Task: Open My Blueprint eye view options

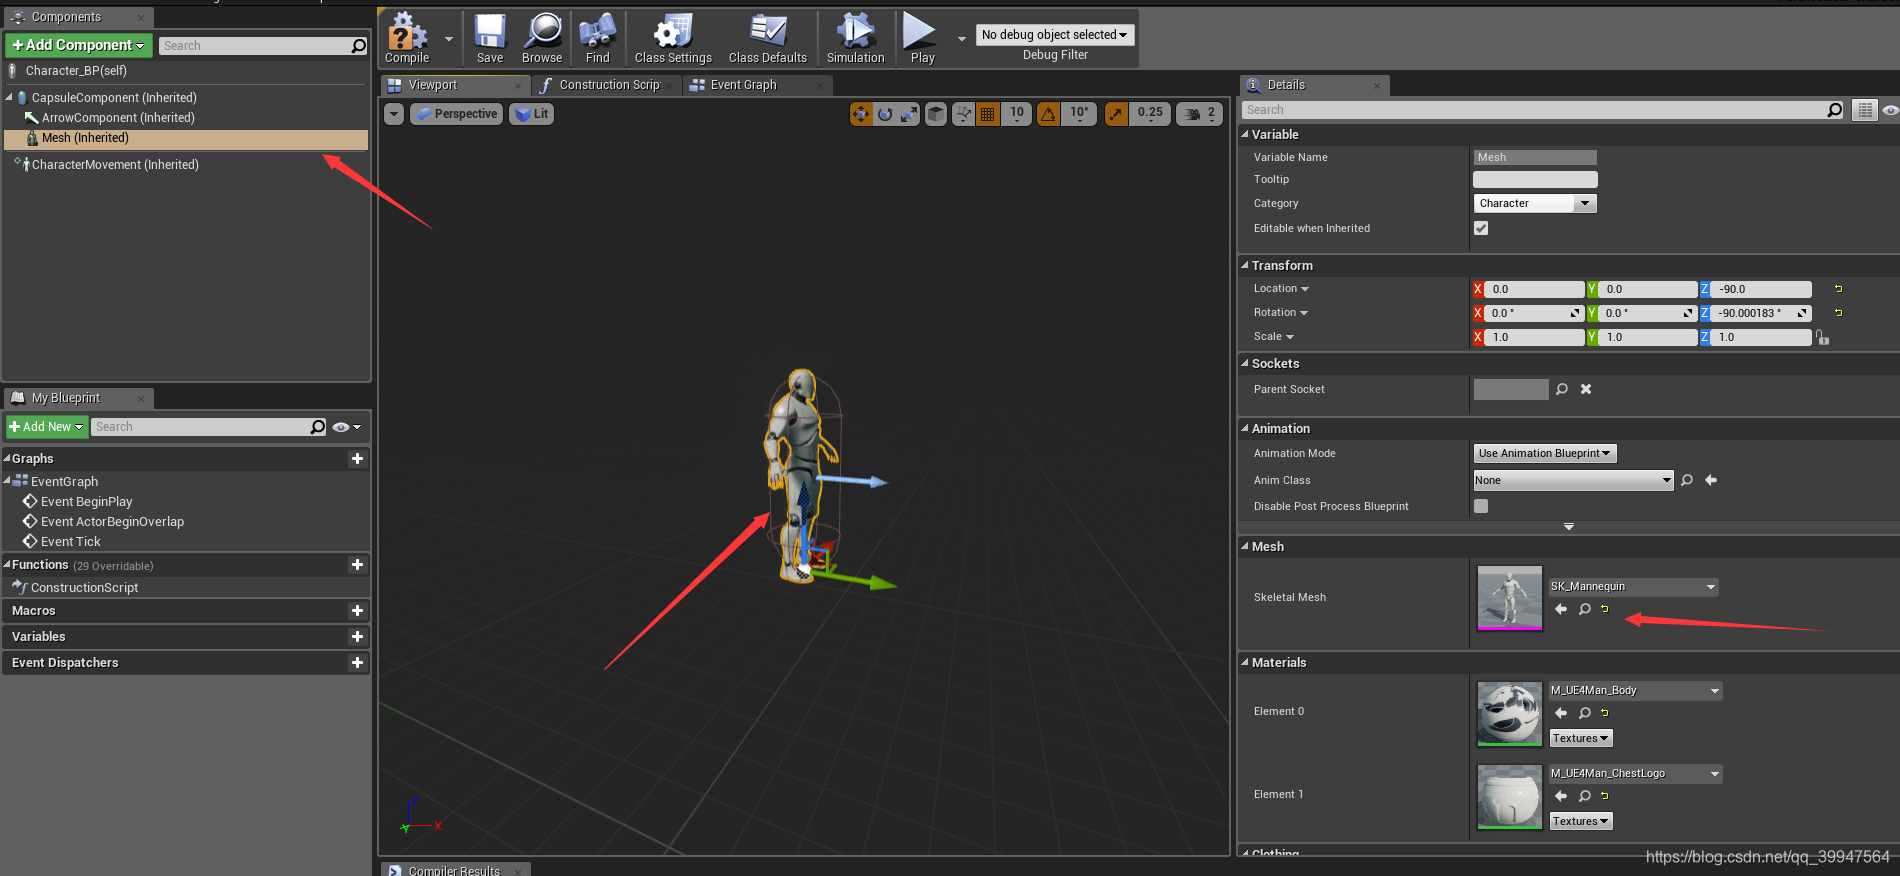Action: pyautogui.click(x=346, y=427)
